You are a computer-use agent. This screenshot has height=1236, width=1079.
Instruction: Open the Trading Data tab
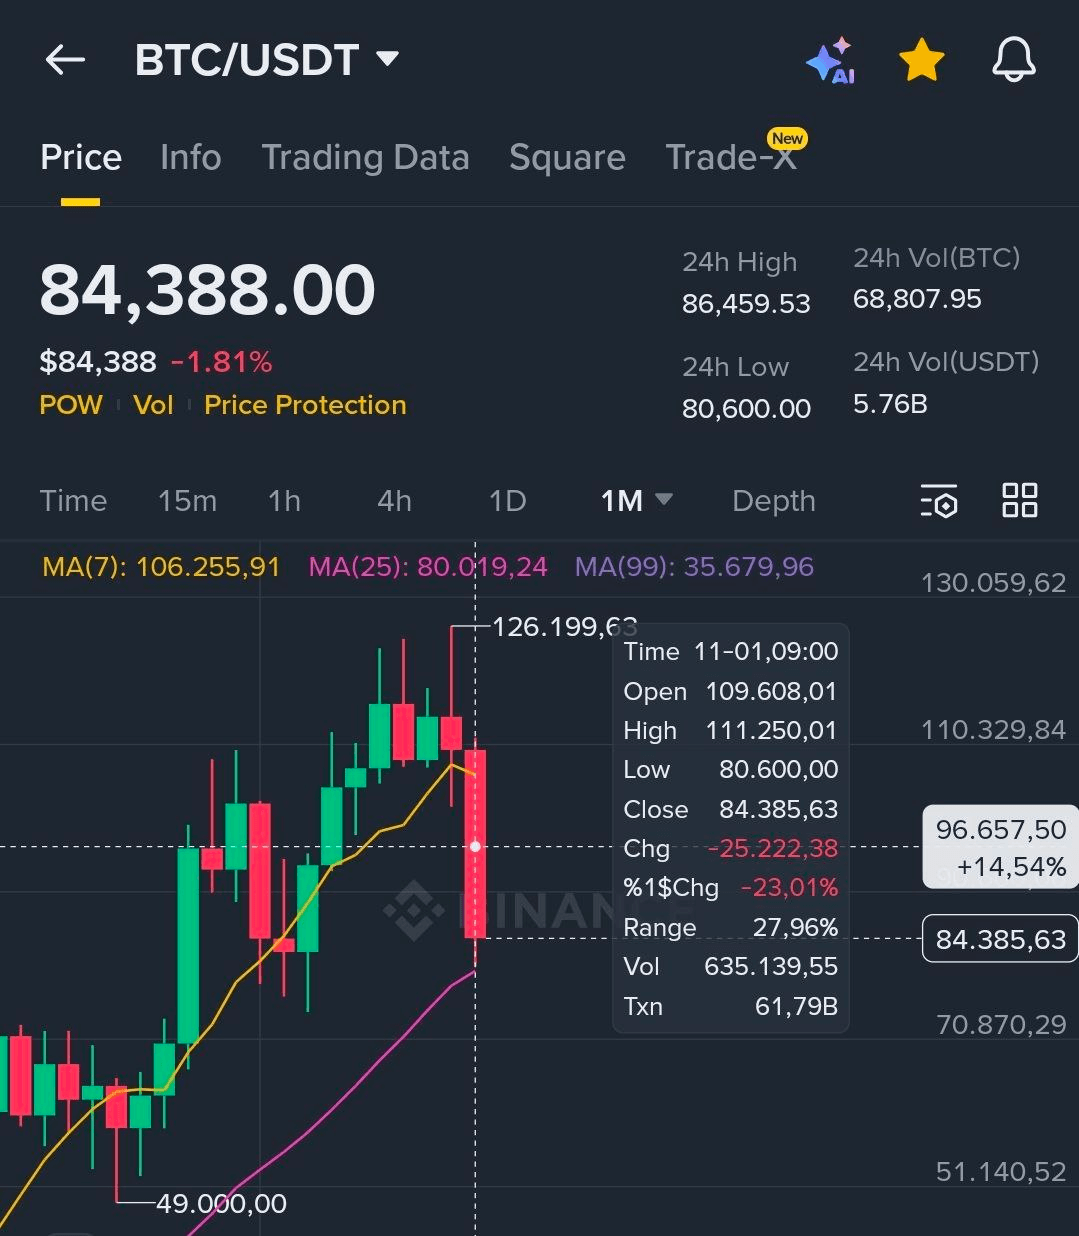[x=365, y=157]
